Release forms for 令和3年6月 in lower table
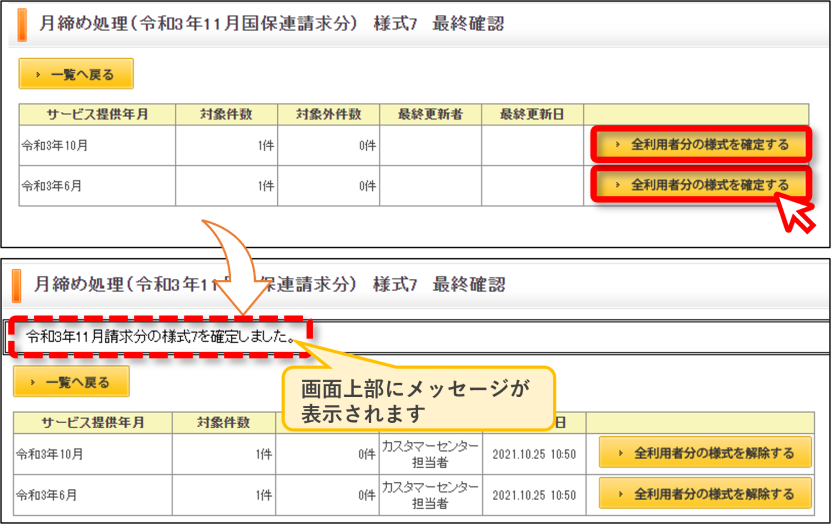Viewport: 831px width, 524px height. point(705,493)
